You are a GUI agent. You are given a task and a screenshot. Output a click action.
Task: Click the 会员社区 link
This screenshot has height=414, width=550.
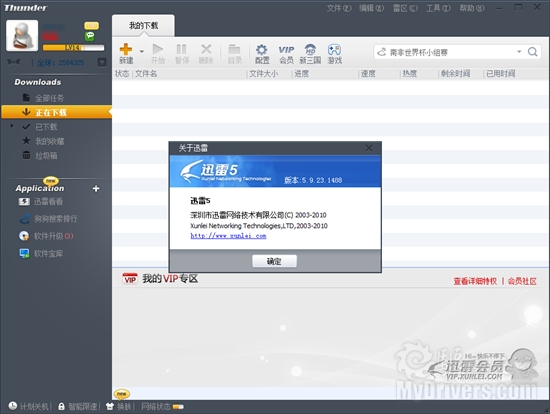522,281
